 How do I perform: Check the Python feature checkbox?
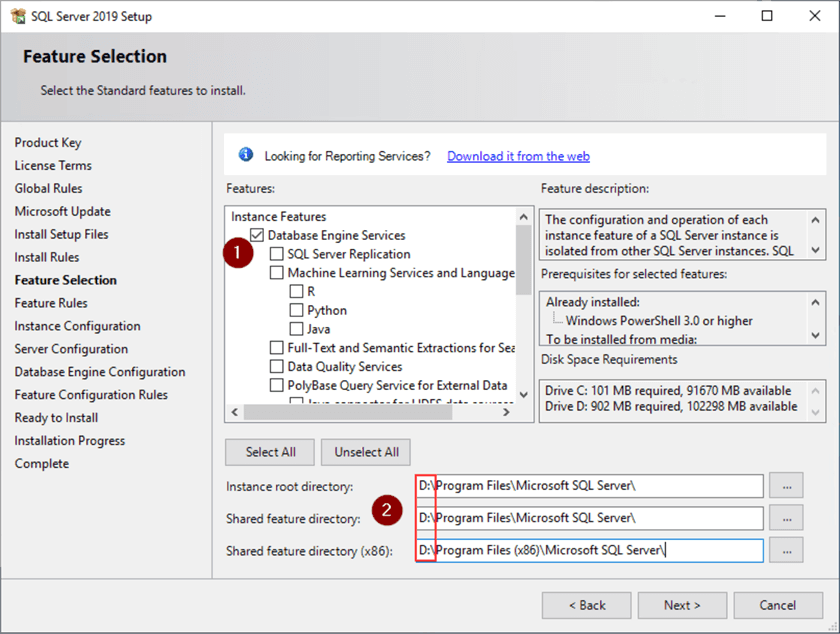pos(297,310)
